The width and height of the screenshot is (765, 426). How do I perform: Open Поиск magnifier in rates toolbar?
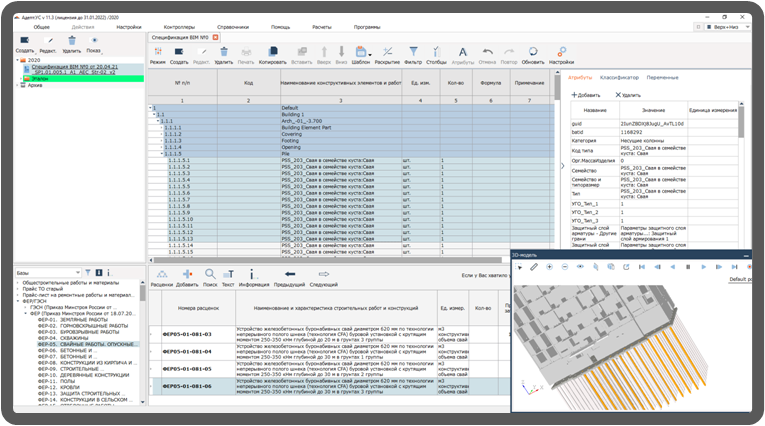coord(210,274)
